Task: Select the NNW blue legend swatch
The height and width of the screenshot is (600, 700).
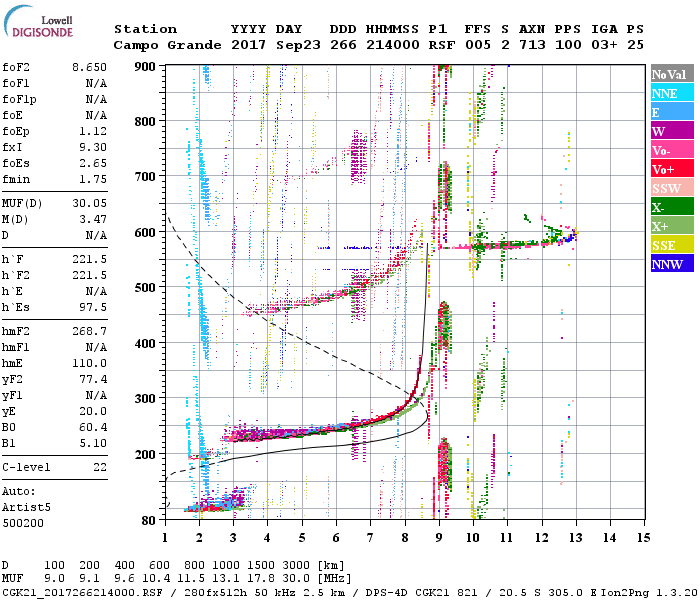Action: coord(672,264)
